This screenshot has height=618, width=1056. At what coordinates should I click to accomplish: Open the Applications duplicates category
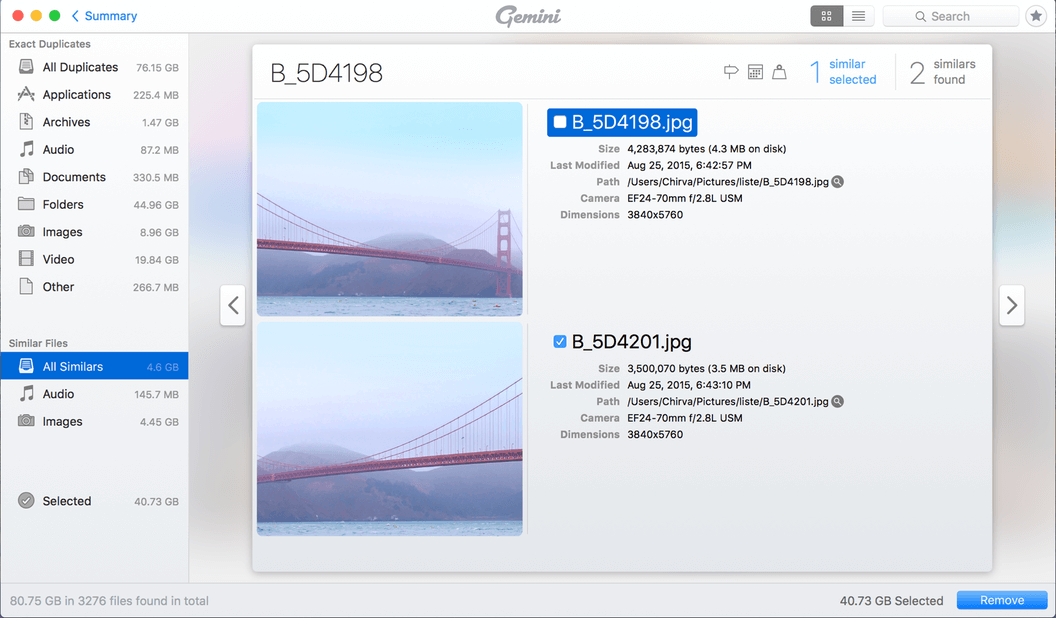(76, 95)
